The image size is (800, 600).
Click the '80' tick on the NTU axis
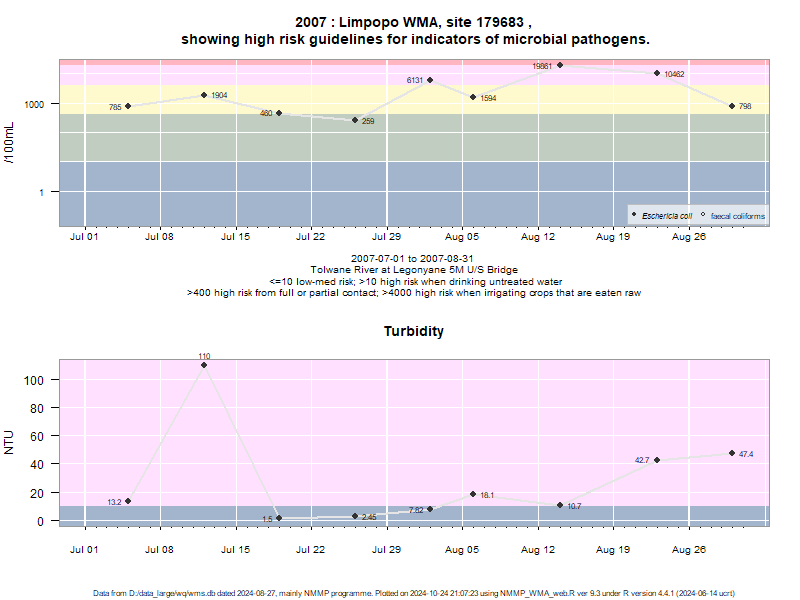click(37, 409)
